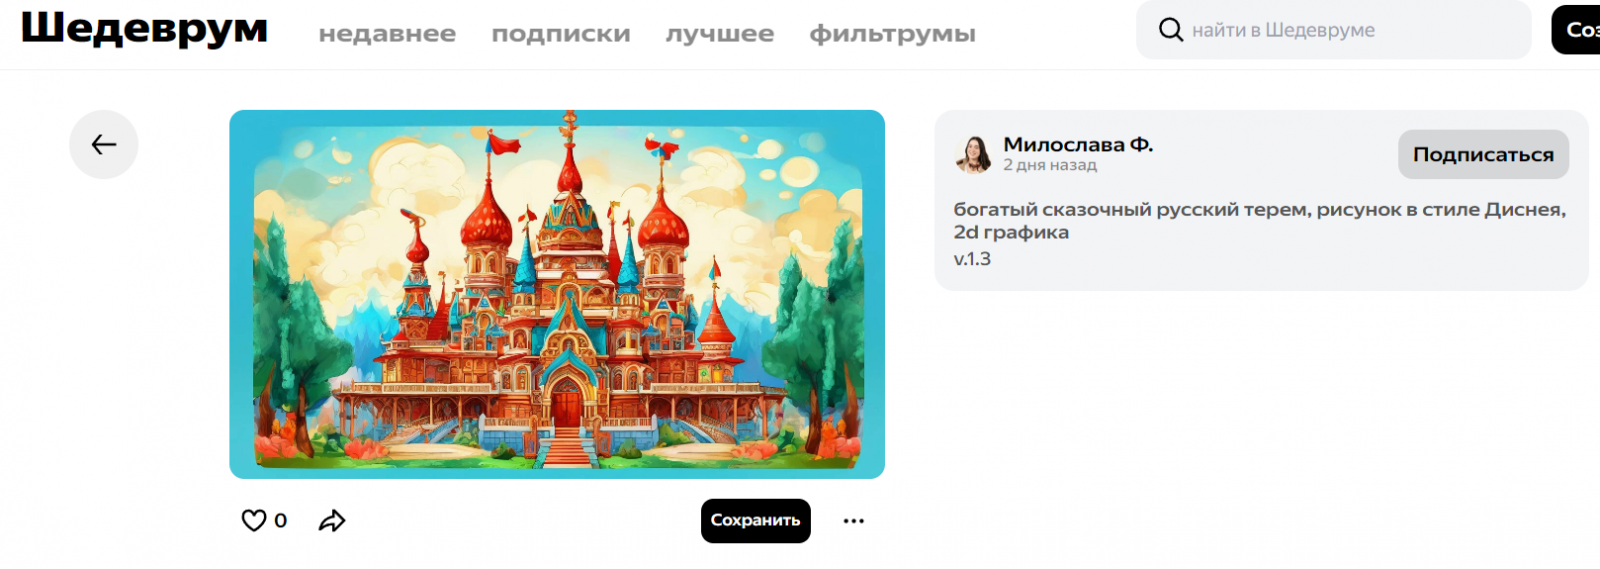Click the like counter number

281,521
